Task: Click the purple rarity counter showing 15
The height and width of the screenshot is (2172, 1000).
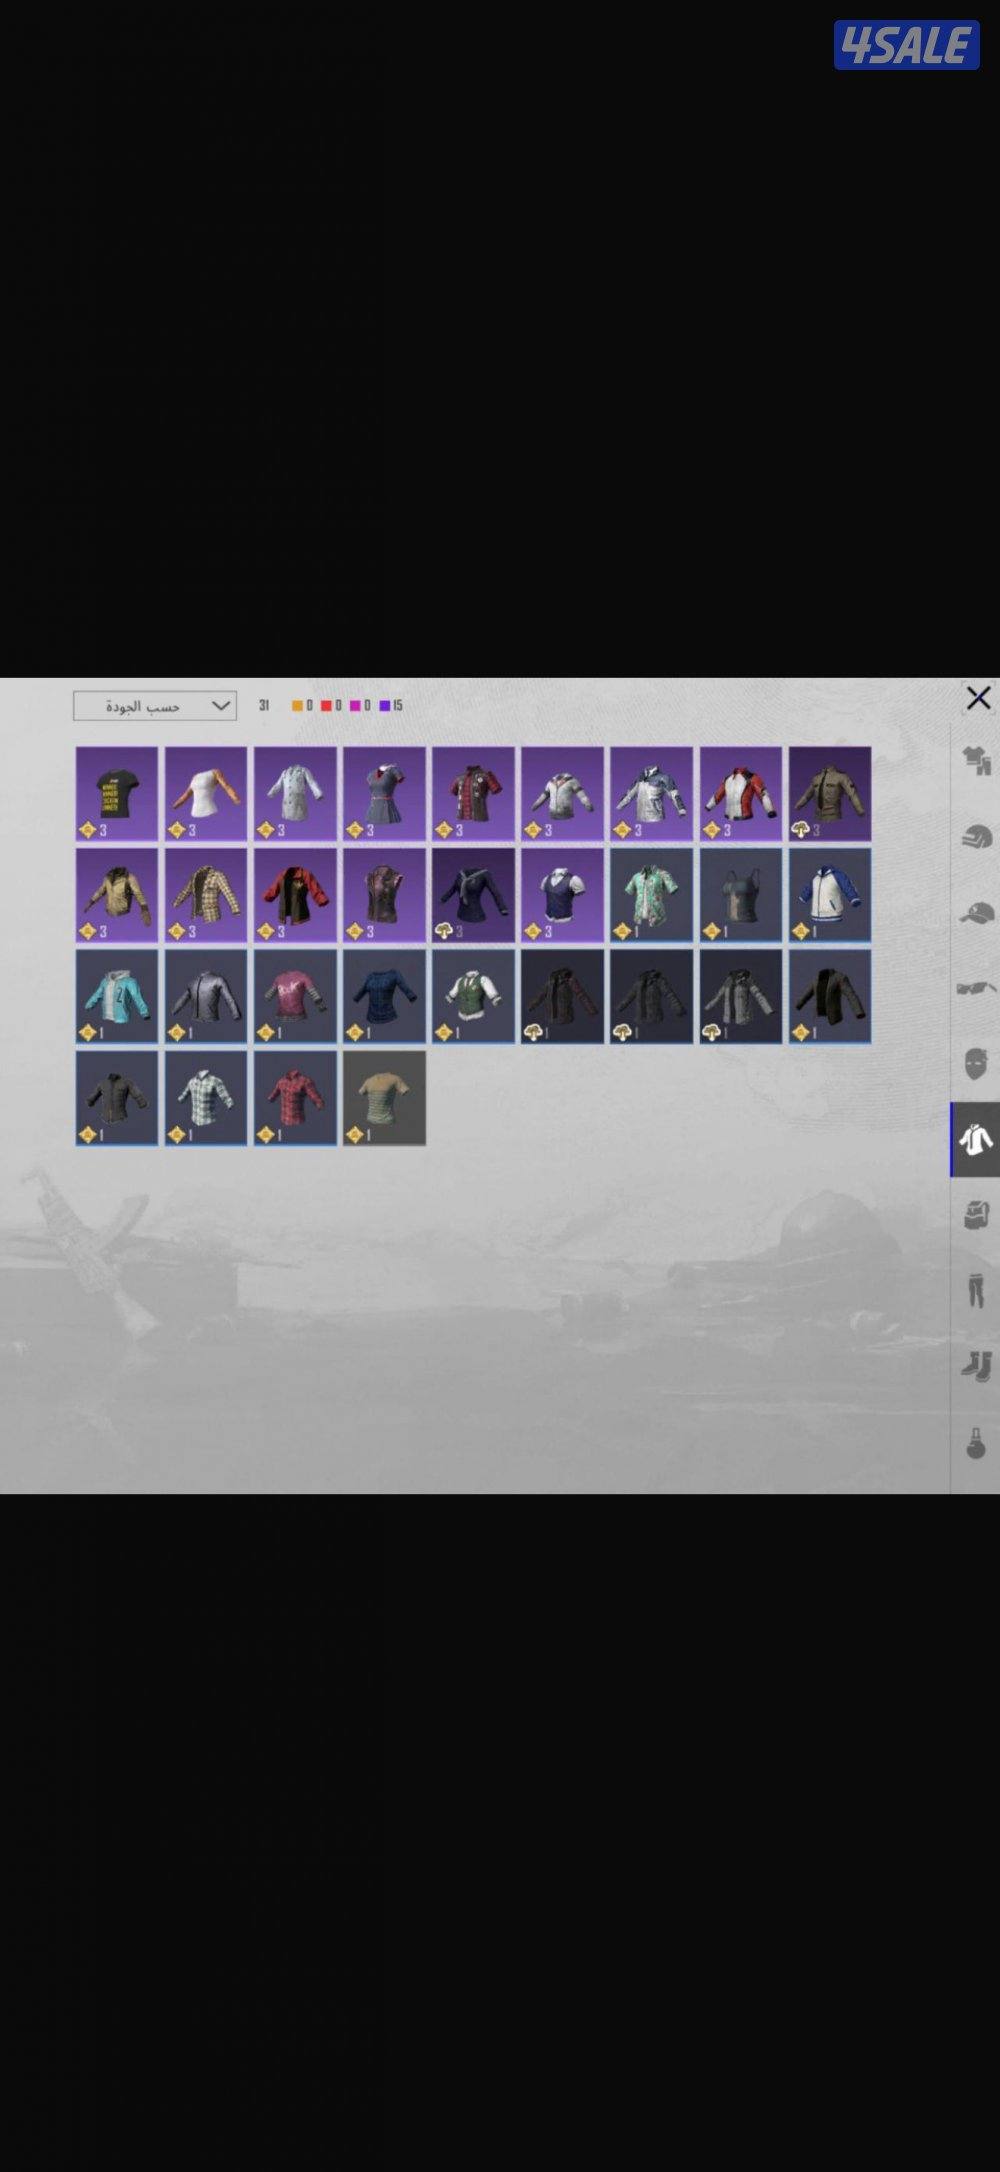Action: [391, 706]
